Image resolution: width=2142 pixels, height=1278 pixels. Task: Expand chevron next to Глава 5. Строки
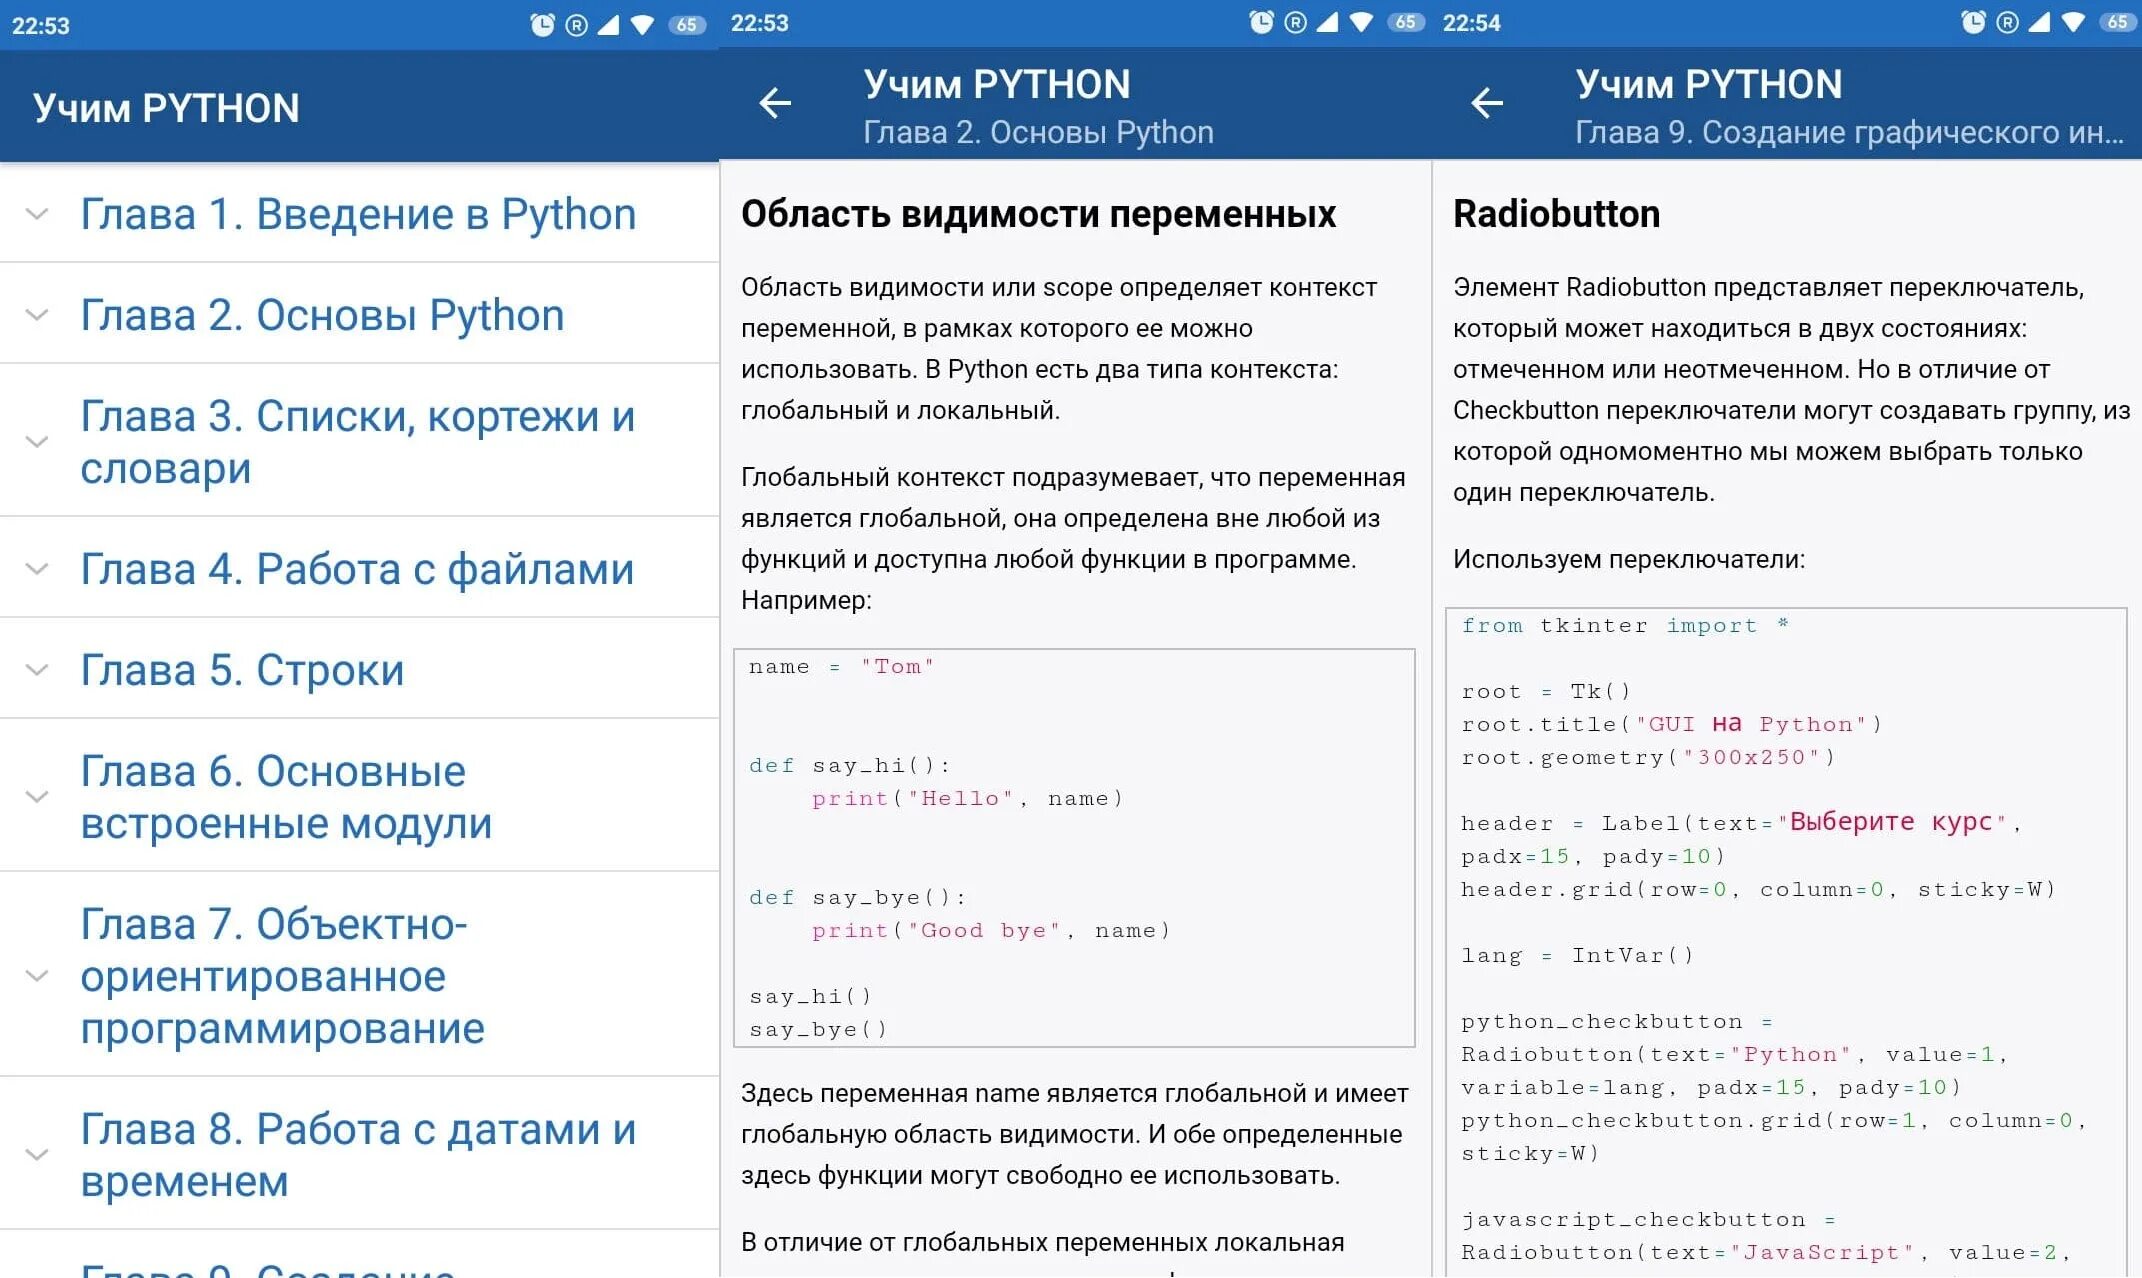click(37, 670)
